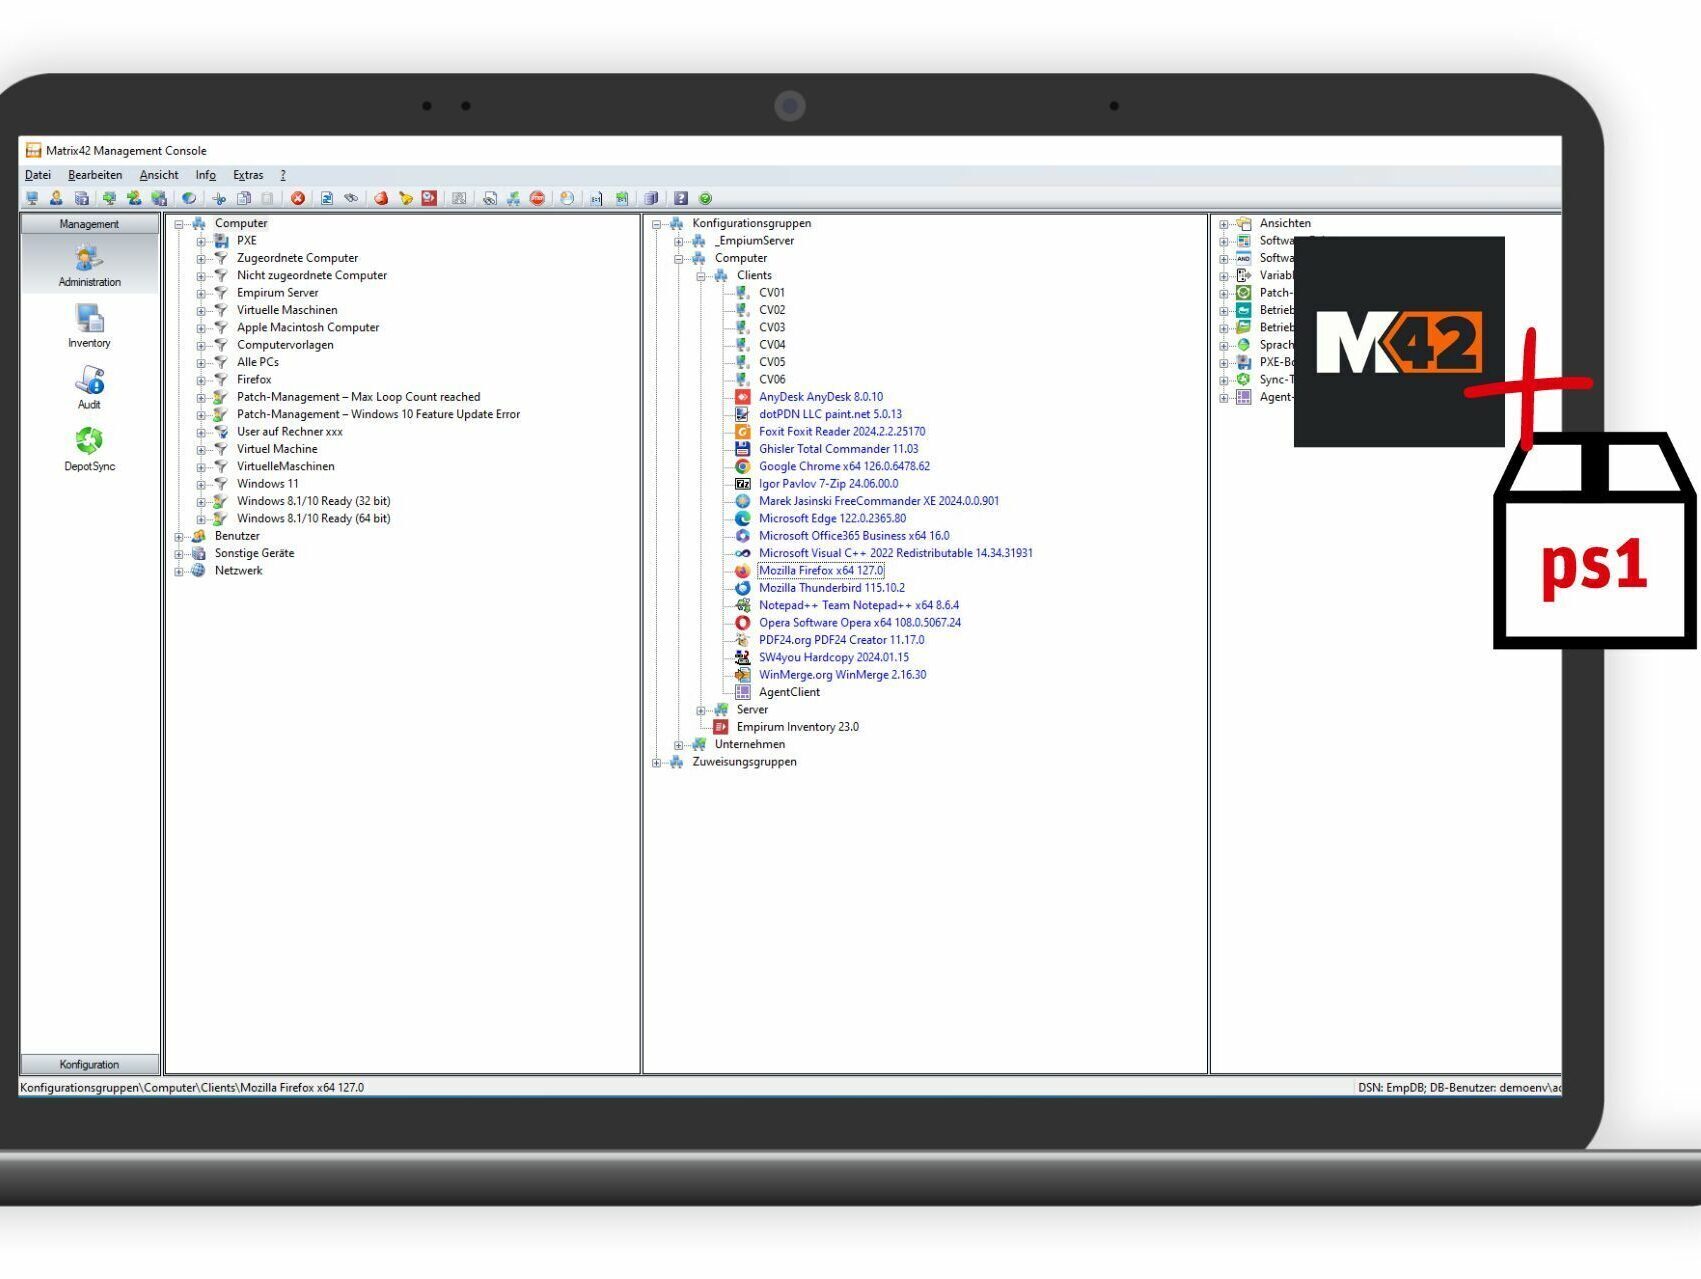
Task: Collapse the Computer root node
Action: [179, 224]
